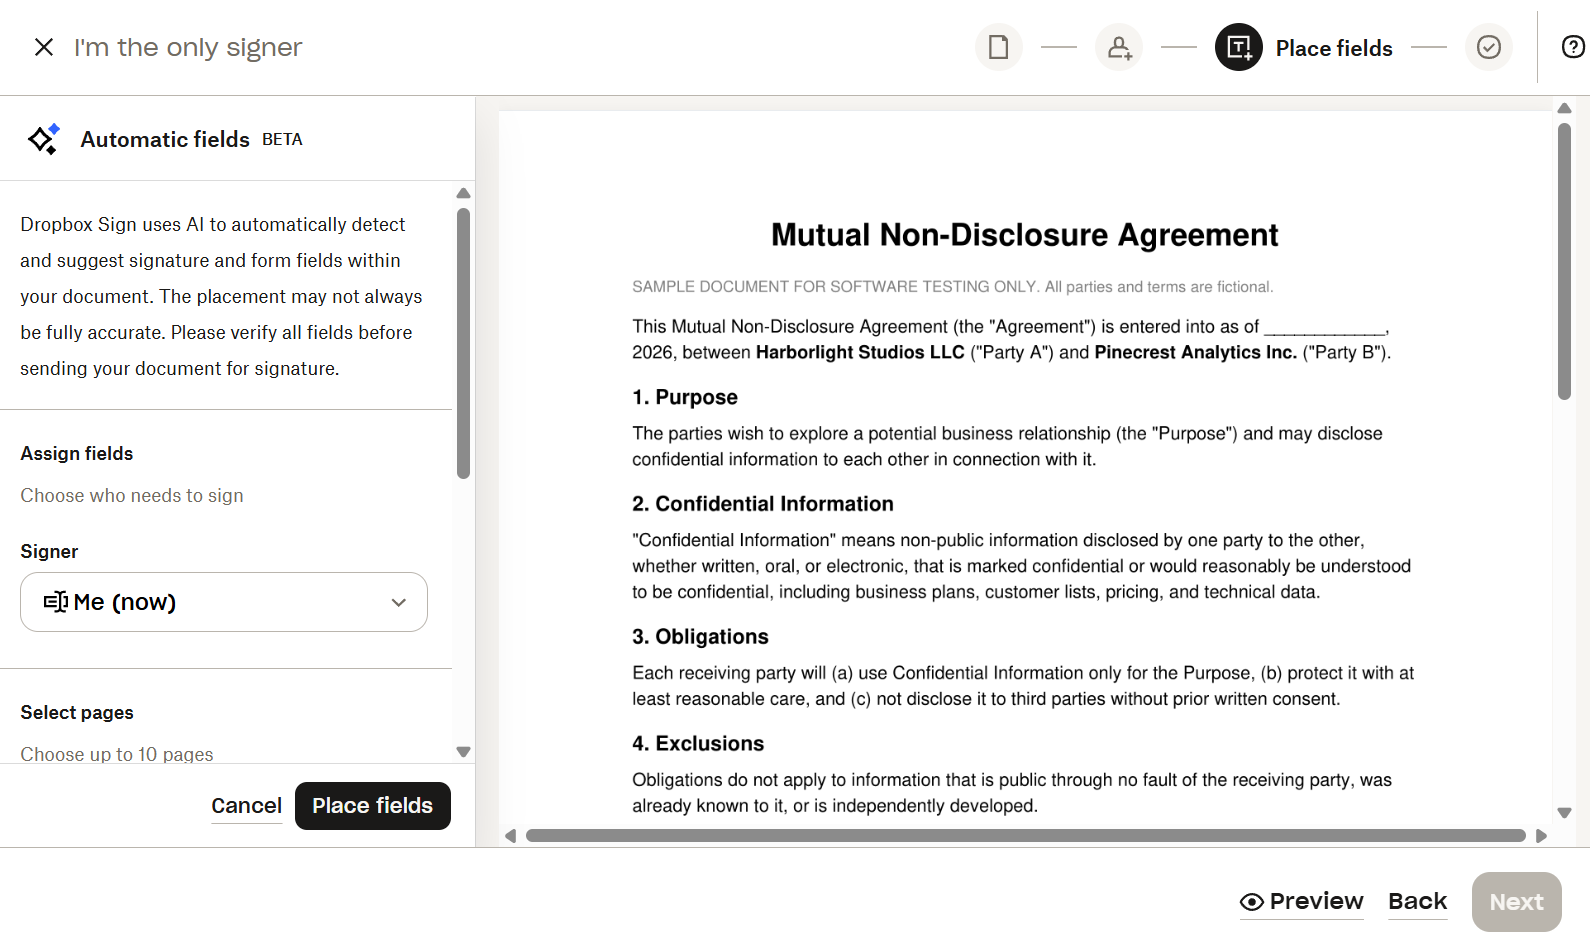Close the signing flow with X icon

point(43,47)
